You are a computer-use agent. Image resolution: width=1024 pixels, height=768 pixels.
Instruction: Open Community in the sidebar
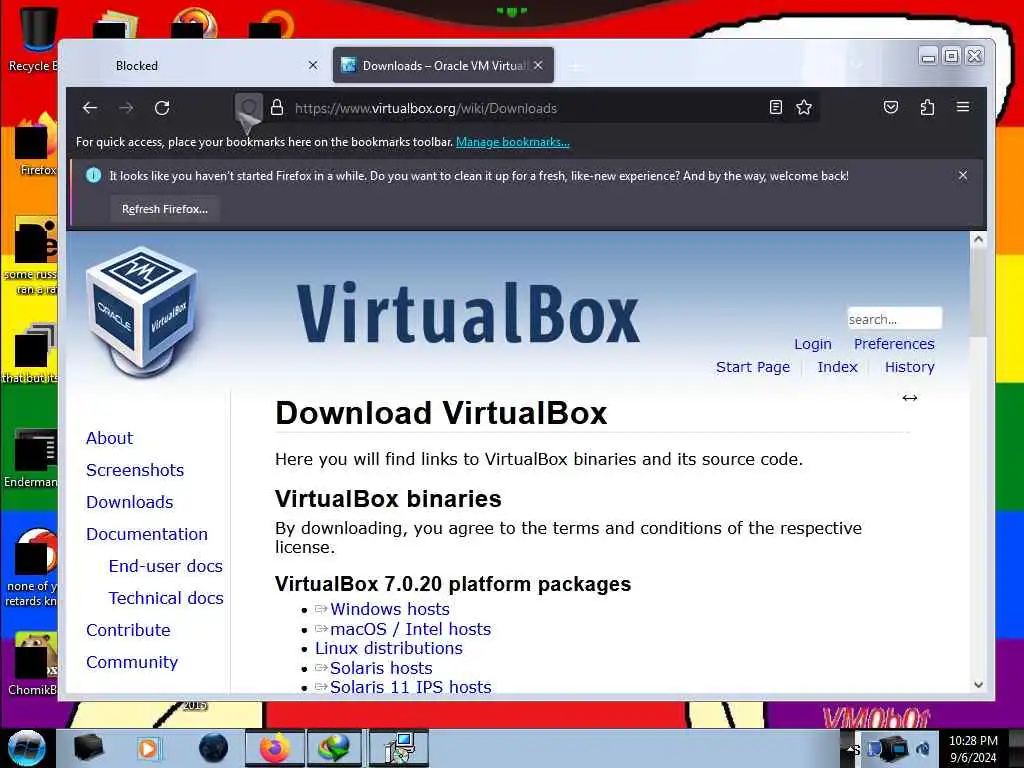tap(131, 662)
